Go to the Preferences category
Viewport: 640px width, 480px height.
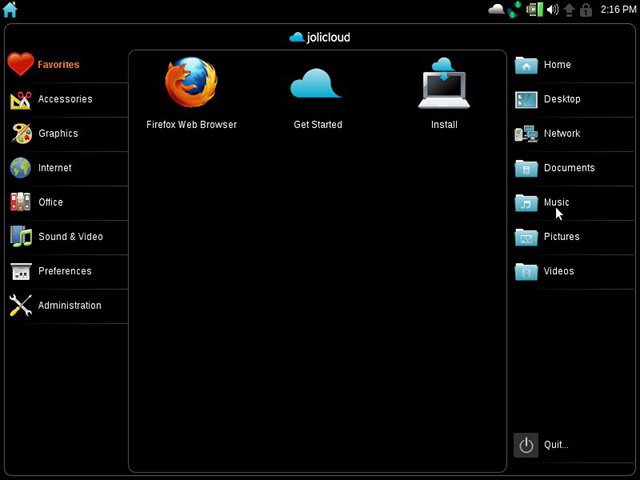coord(67,271)
